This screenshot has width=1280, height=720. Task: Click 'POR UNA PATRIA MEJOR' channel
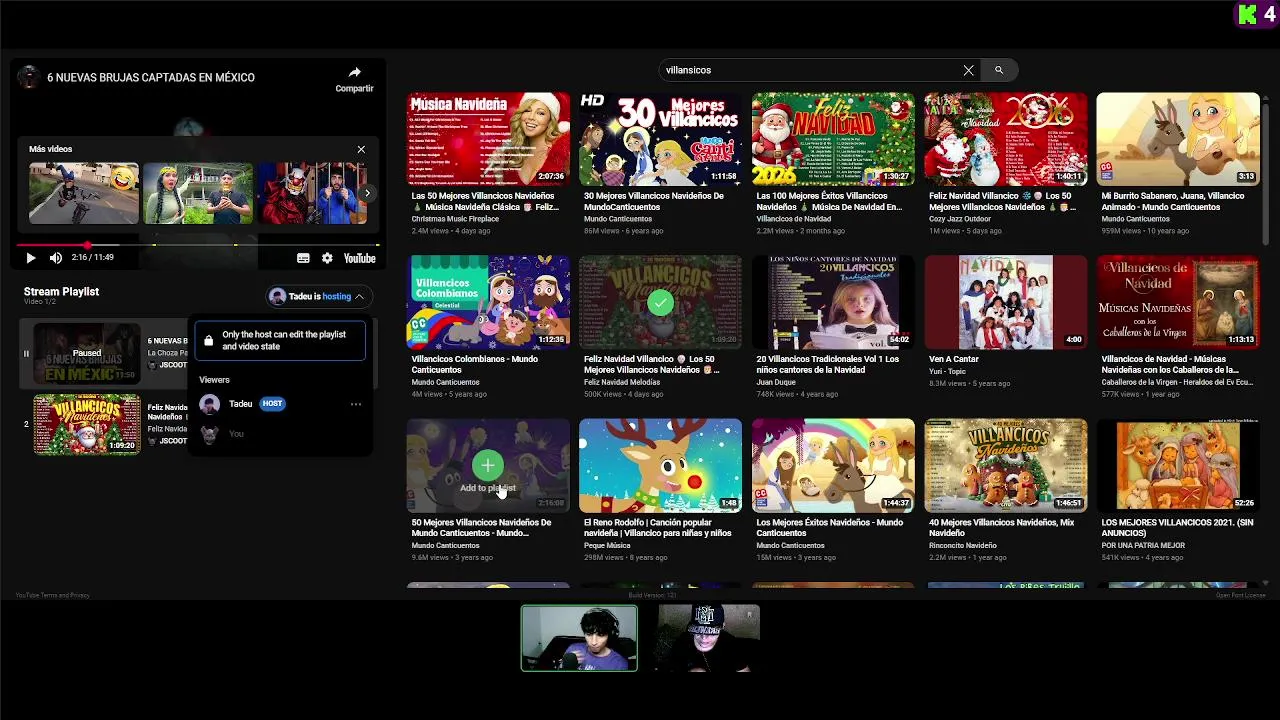1143,545
